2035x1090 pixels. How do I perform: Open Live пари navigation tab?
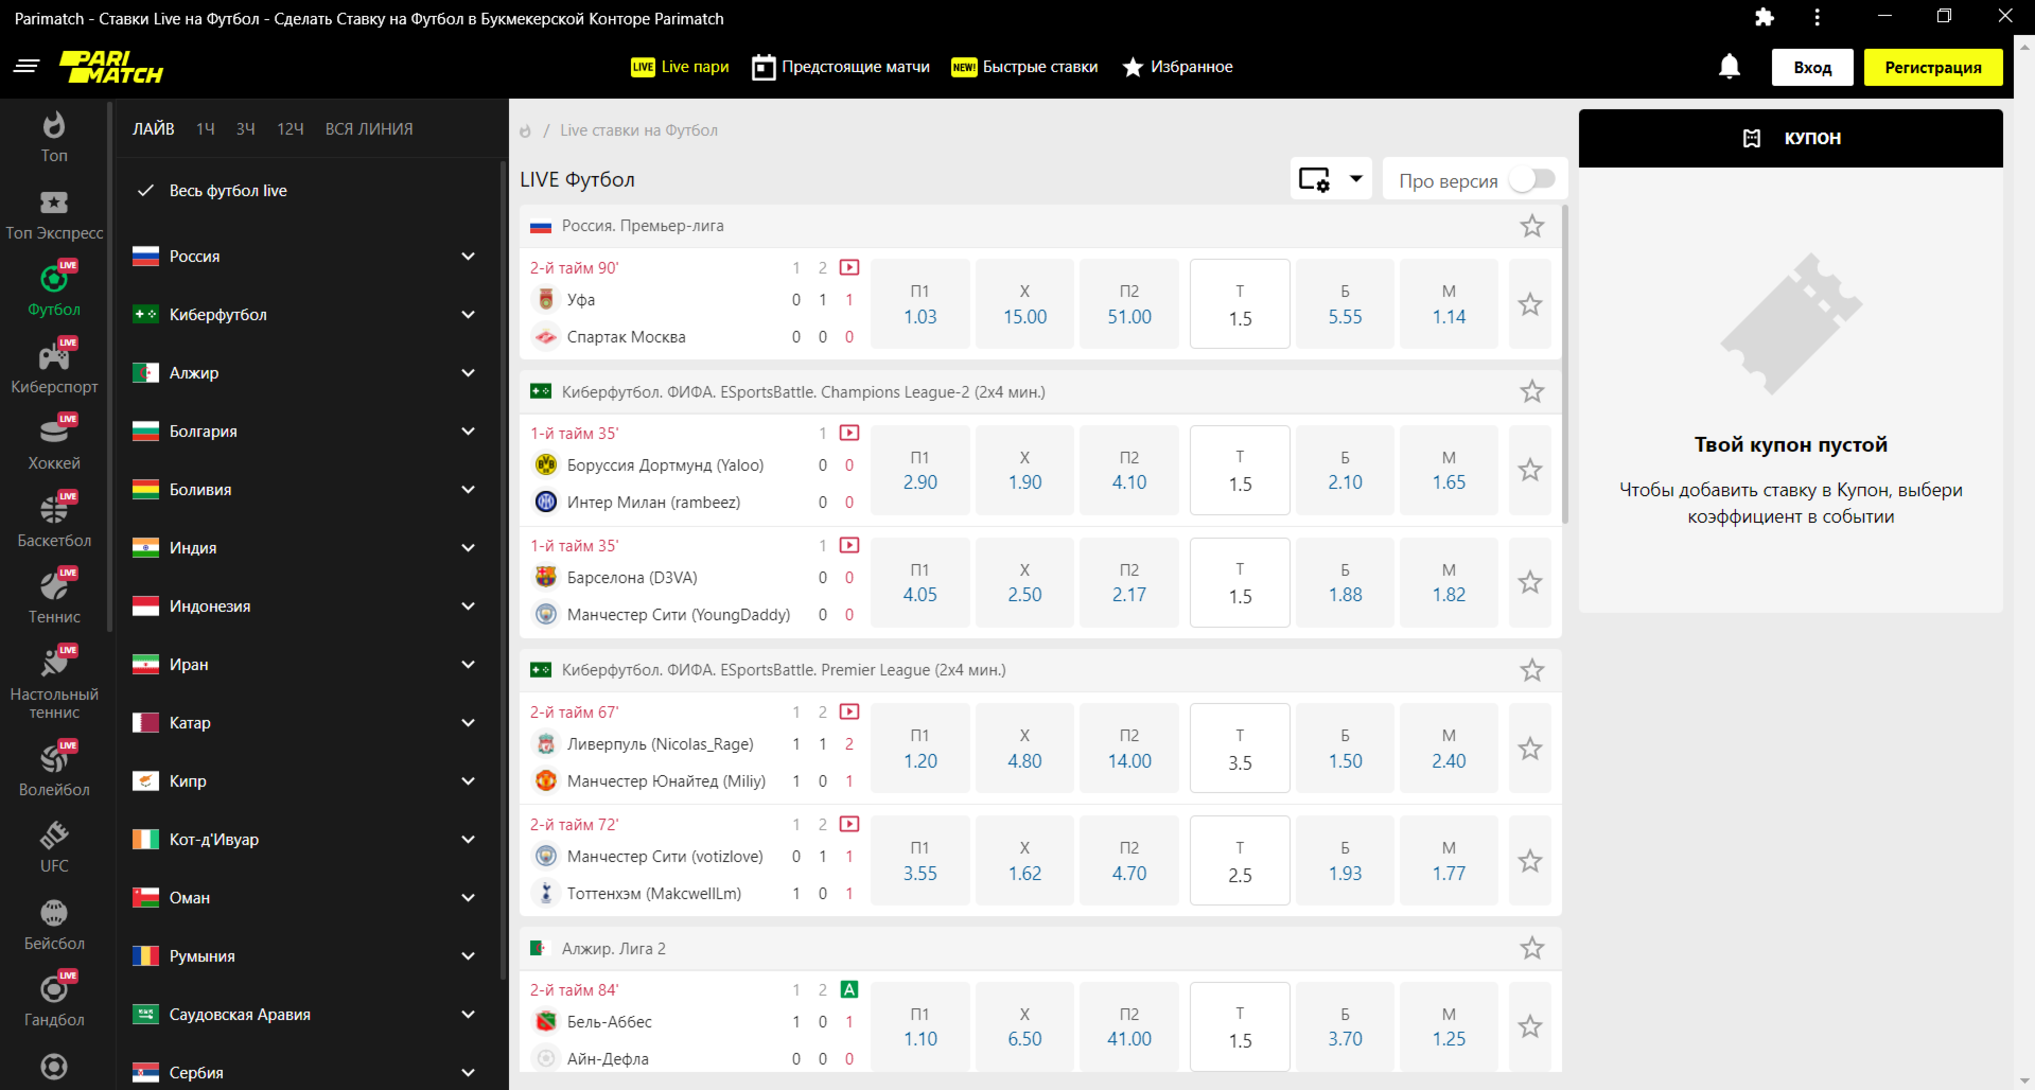click(x=696, y=66)
